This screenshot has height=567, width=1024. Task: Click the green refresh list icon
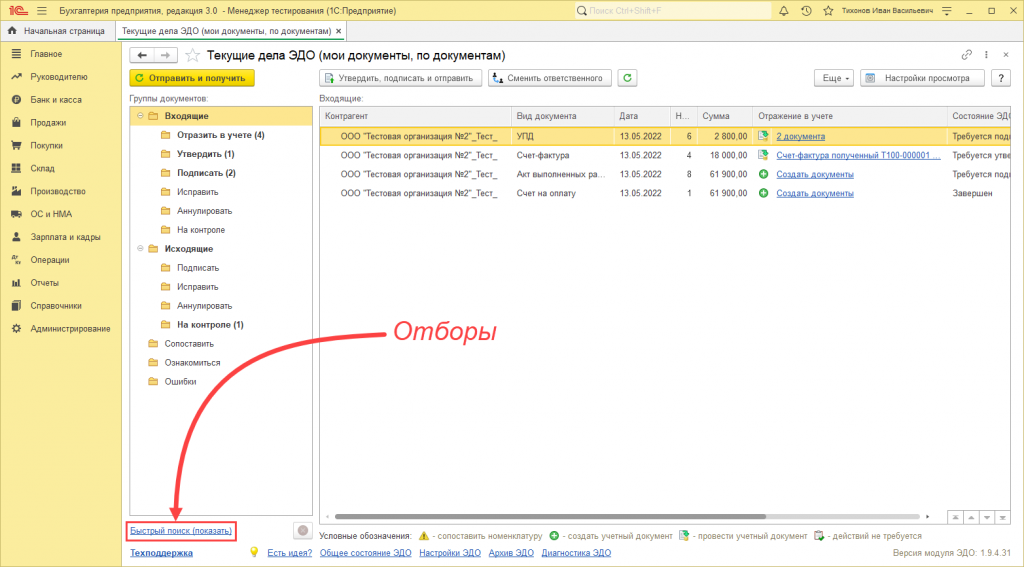(x=627, y=78)
